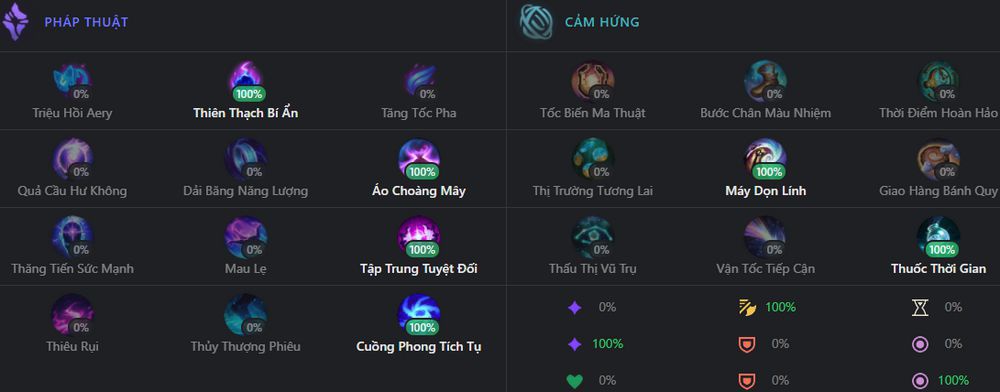The image size is (1000, 392).
Task: Click the Thiên Thạch Bí Ẩn rune icon
Action: (246, 81)
